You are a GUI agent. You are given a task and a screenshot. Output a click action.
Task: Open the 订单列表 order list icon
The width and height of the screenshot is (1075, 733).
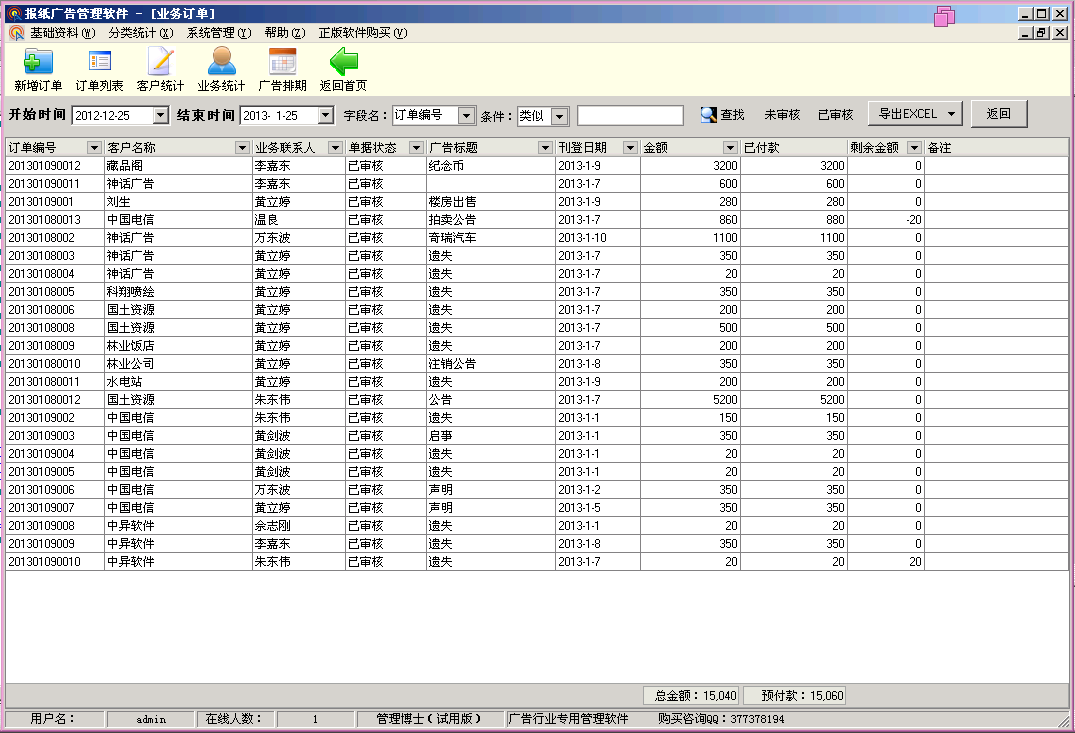[x=99, y=63]
